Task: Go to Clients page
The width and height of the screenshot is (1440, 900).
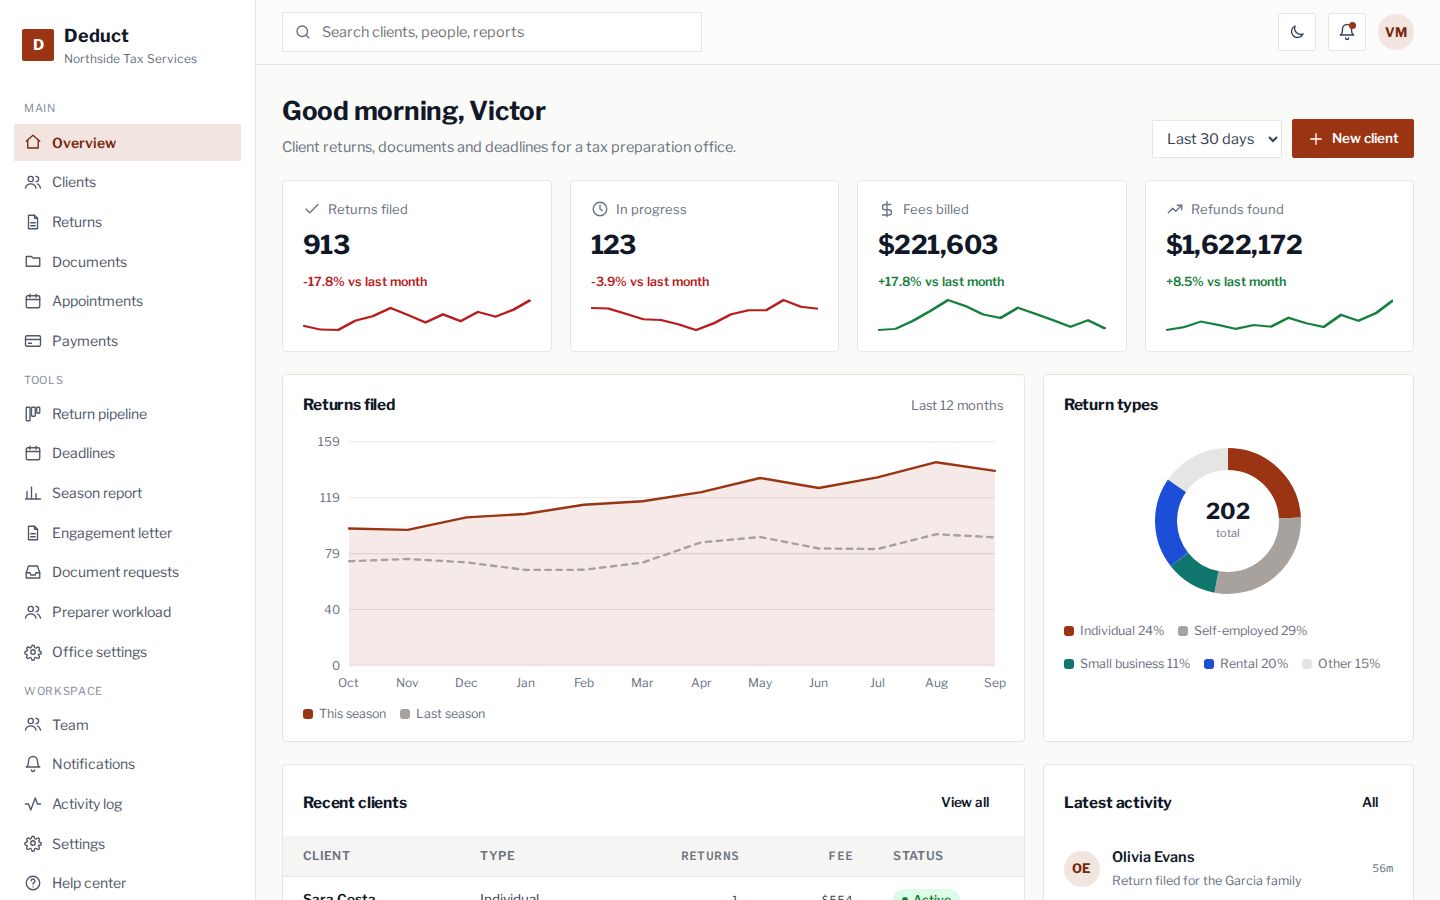Action: click(128, 182)
